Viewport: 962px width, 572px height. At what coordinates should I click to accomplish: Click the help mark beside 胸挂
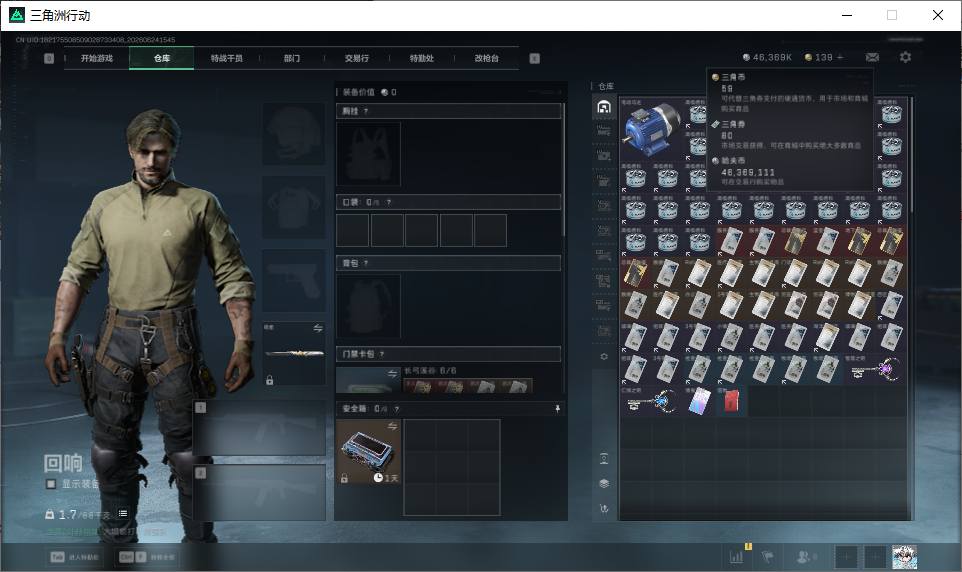[x=366, y=111]
